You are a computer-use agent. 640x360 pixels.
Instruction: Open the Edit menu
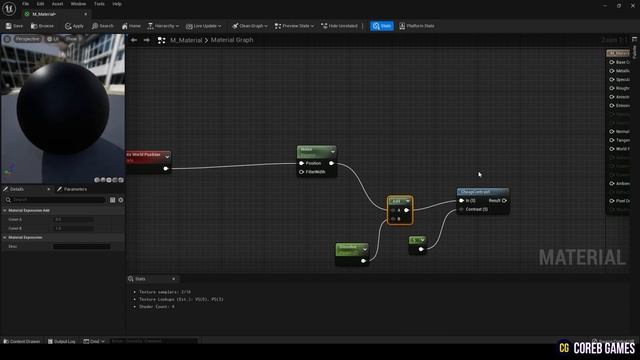click(x=40, y=4)
